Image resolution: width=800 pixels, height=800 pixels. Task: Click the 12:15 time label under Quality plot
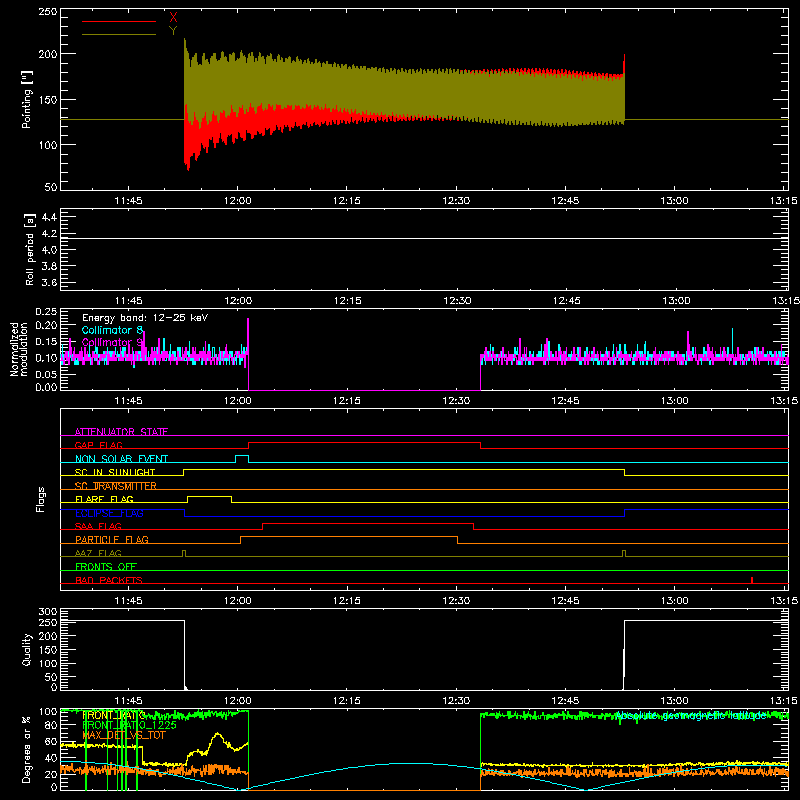click(x=347, y=701)
